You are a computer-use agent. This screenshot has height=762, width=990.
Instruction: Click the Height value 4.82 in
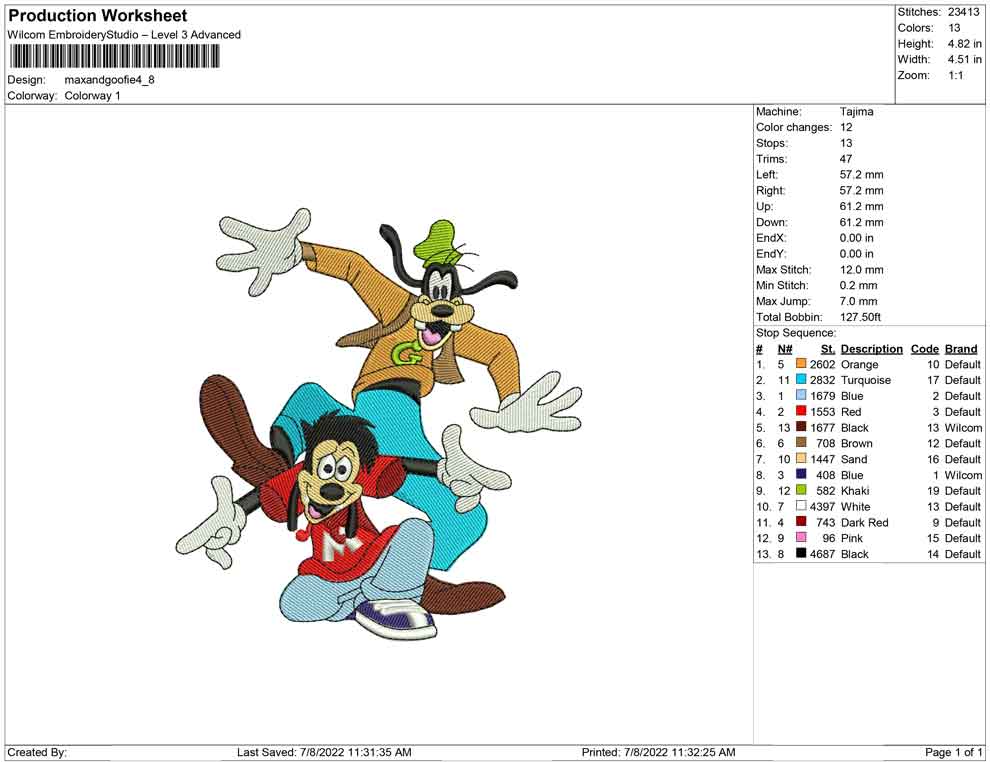point(964,44)
